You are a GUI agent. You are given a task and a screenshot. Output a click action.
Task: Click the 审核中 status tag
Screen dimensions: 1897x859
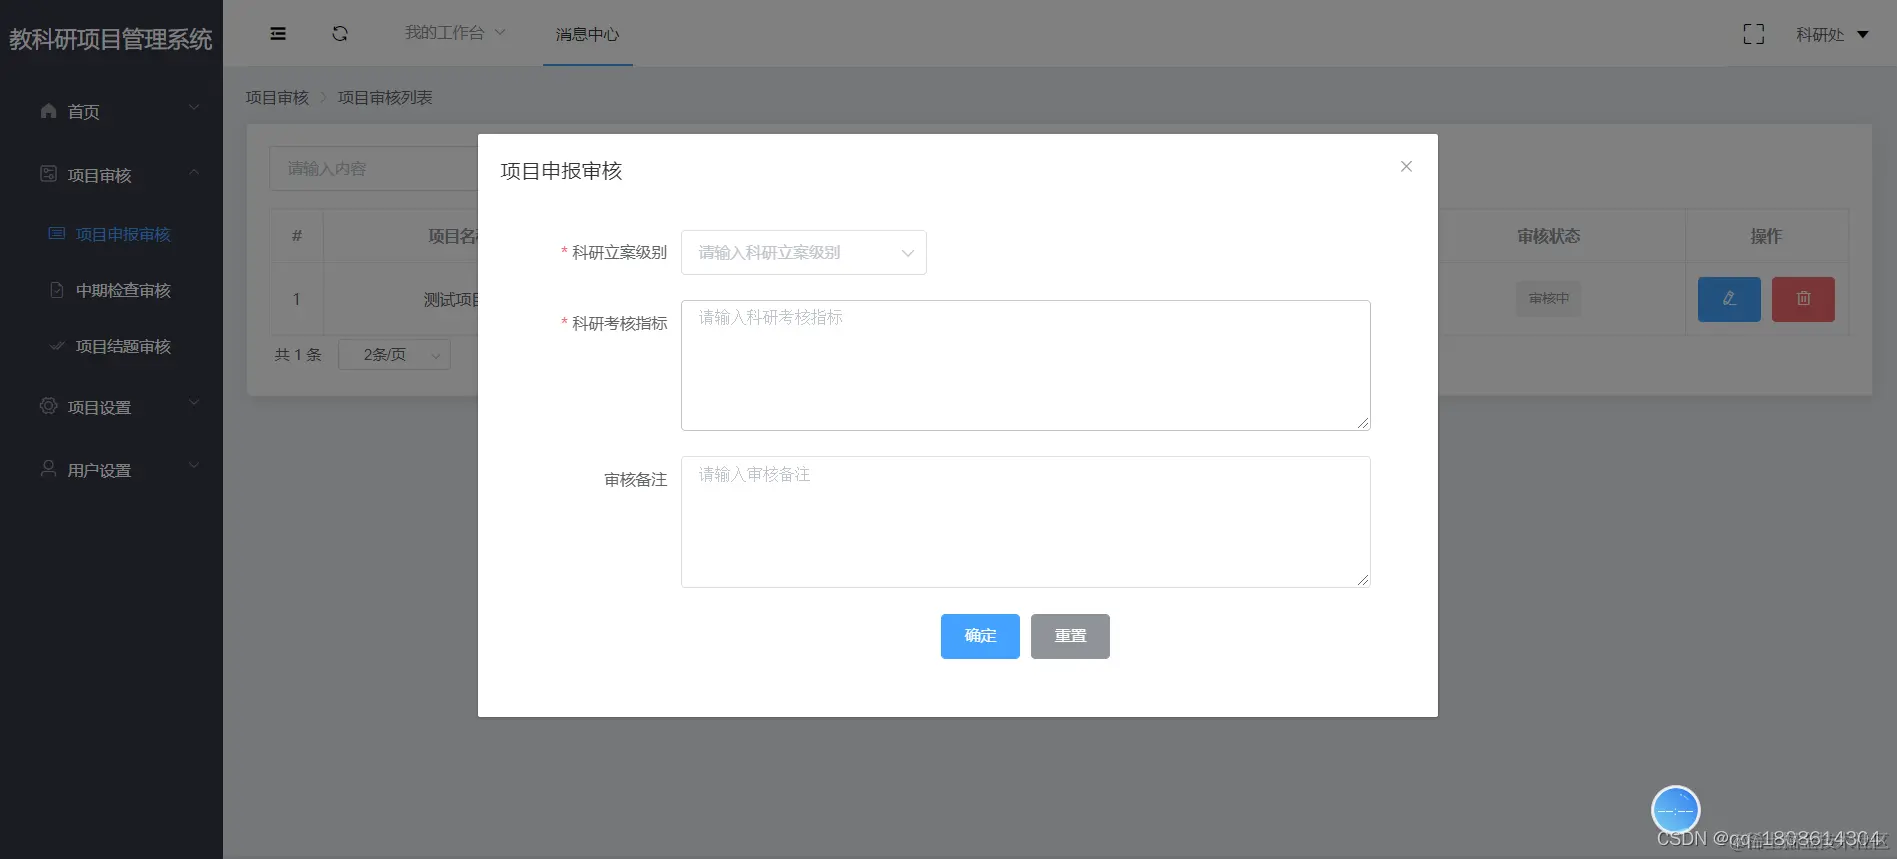tap(1549, 298)
